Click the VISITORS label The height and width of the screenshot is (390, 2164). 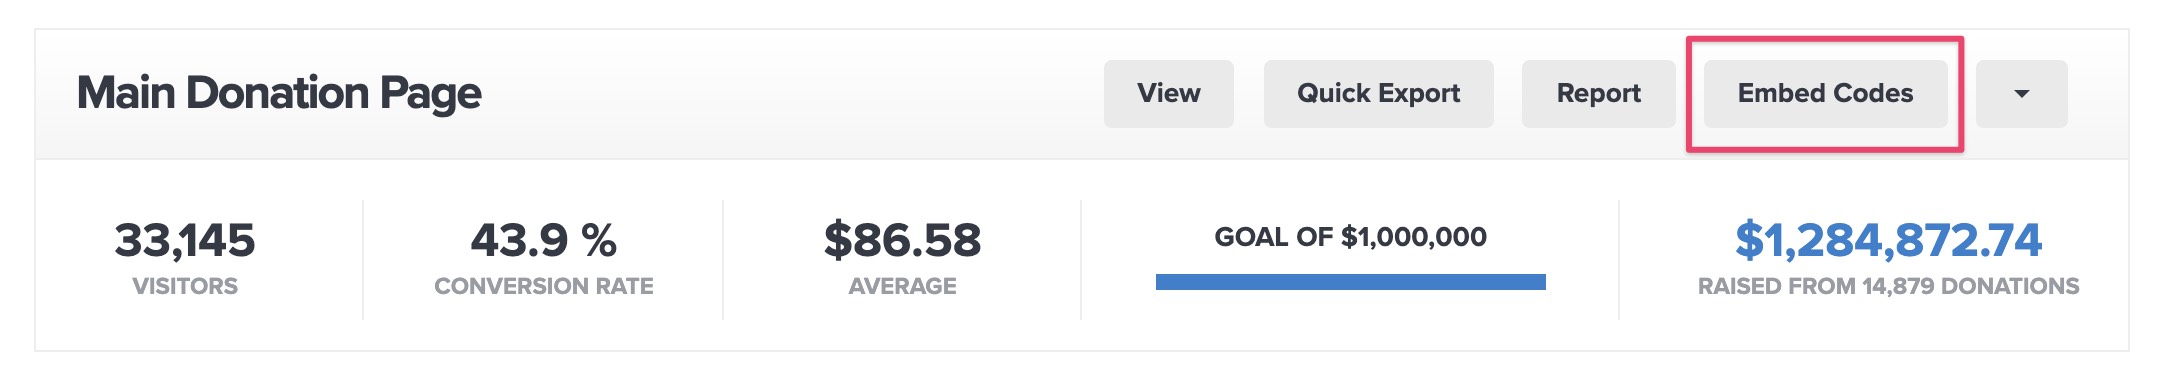(185, 286)
